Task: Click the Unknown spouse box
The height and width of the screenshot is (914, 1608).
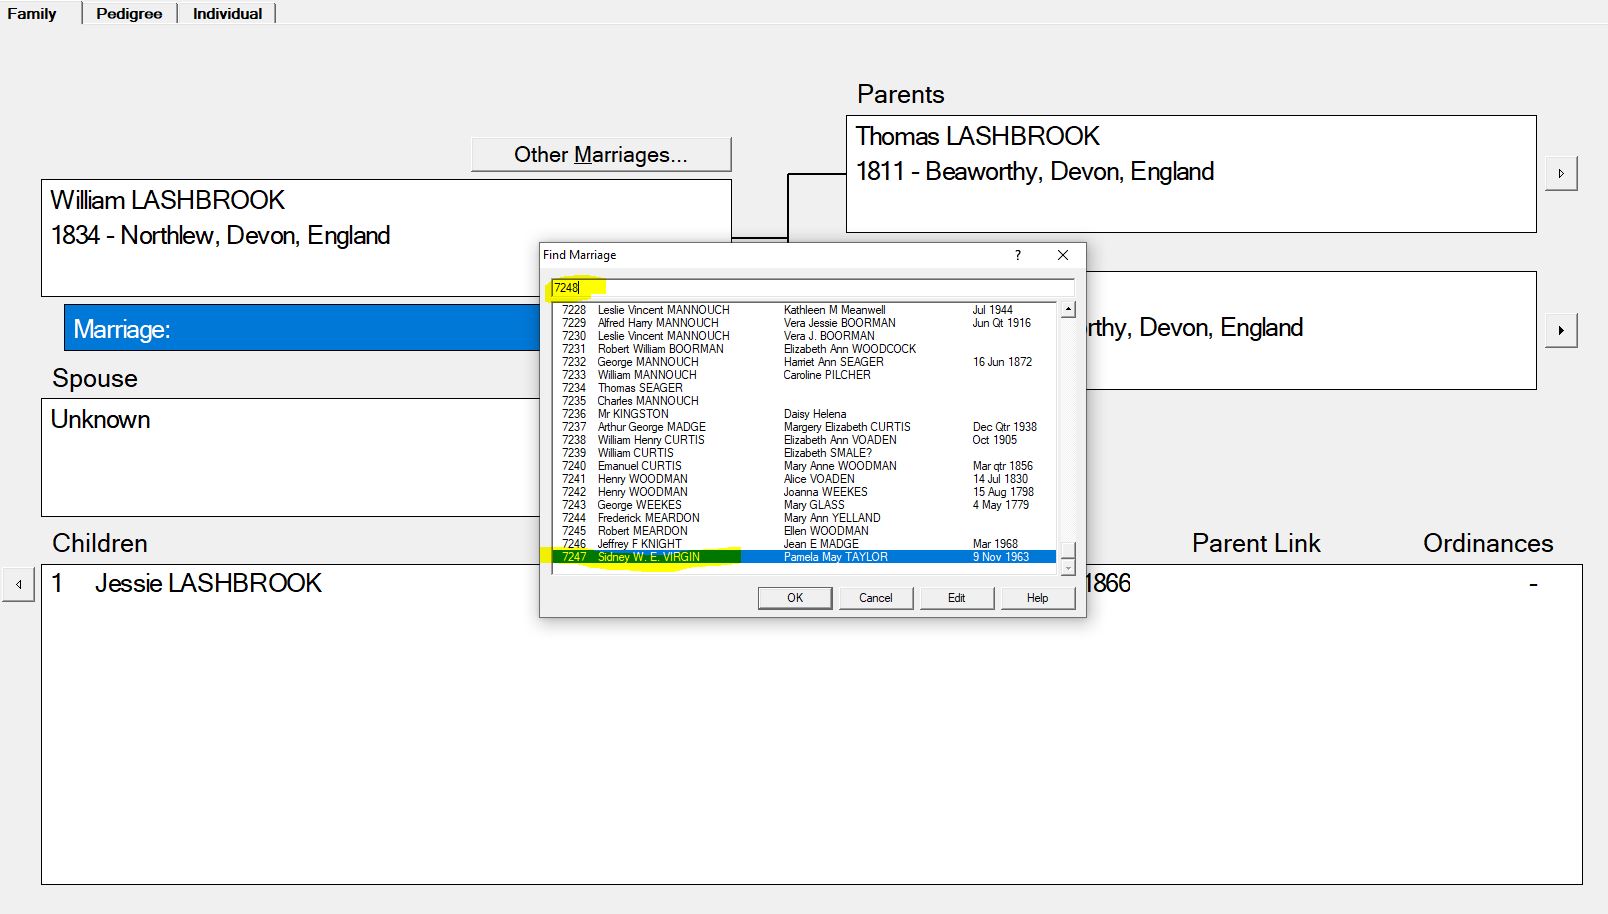Action: tap(290, 457)
